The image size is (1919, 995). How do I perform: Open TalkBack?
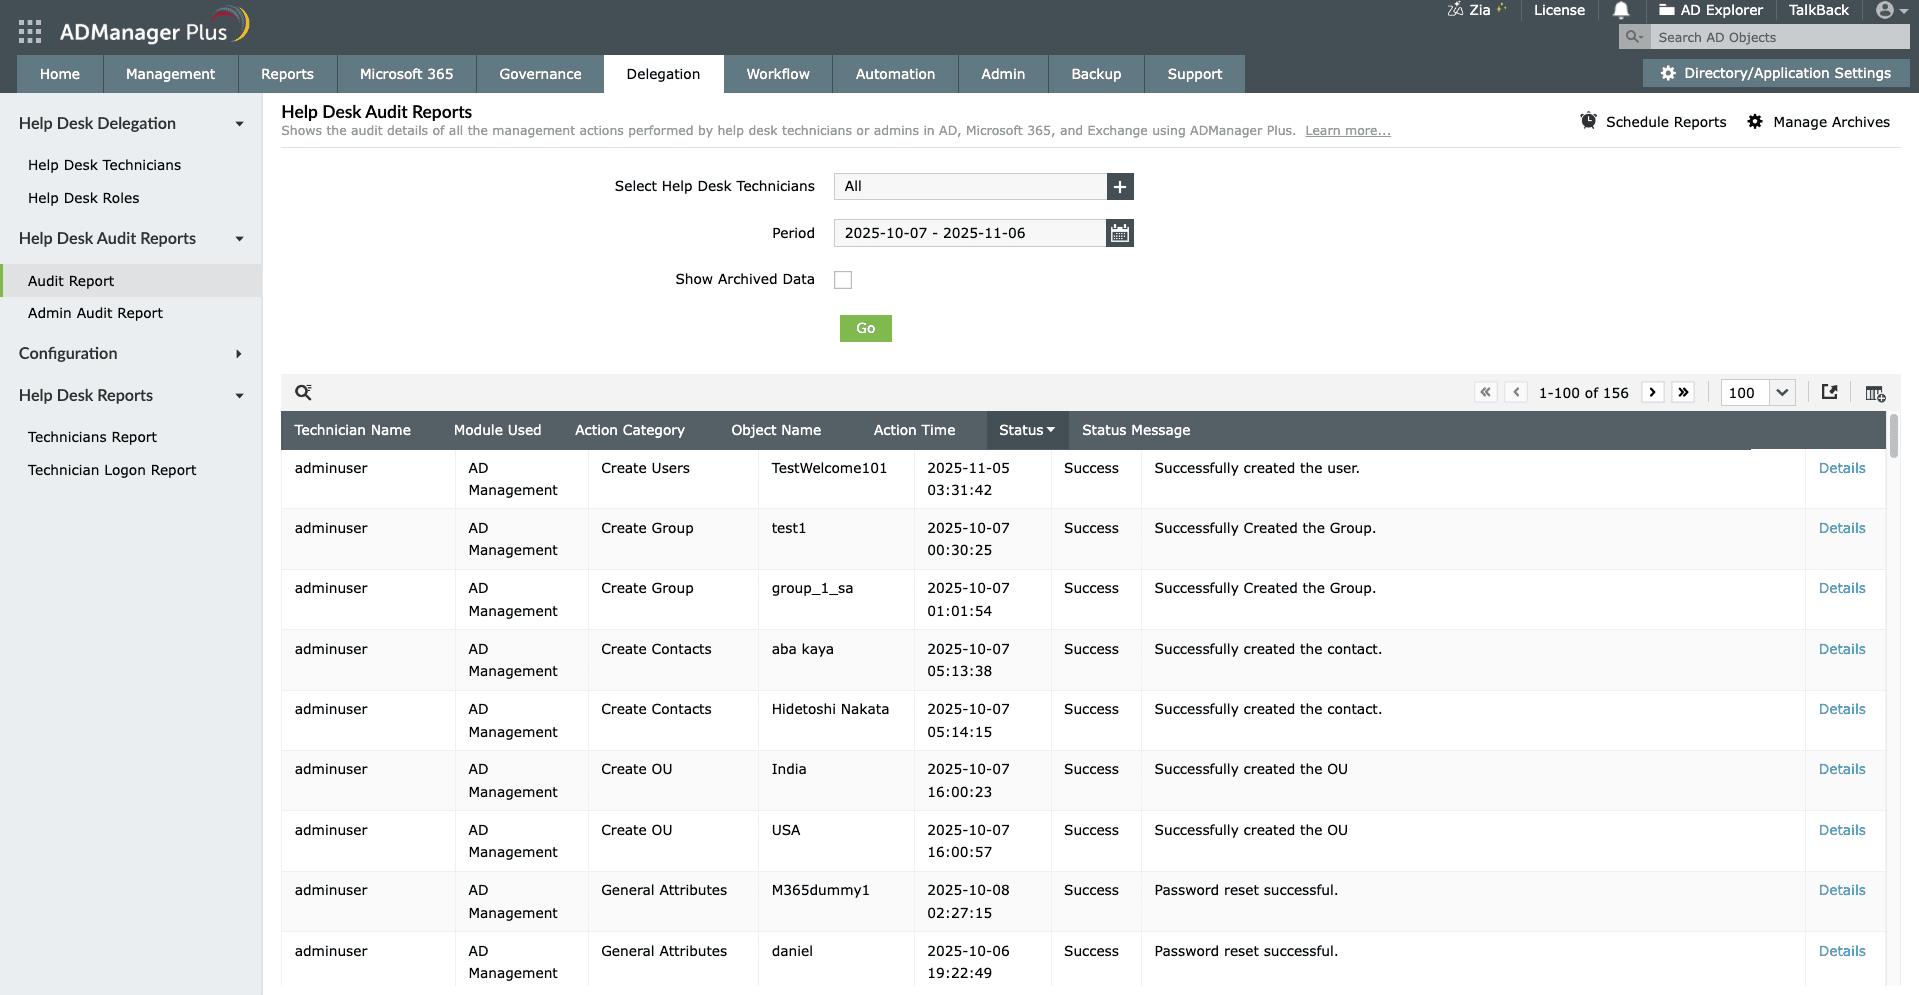pyautogui.click(x=1818, y=10)
